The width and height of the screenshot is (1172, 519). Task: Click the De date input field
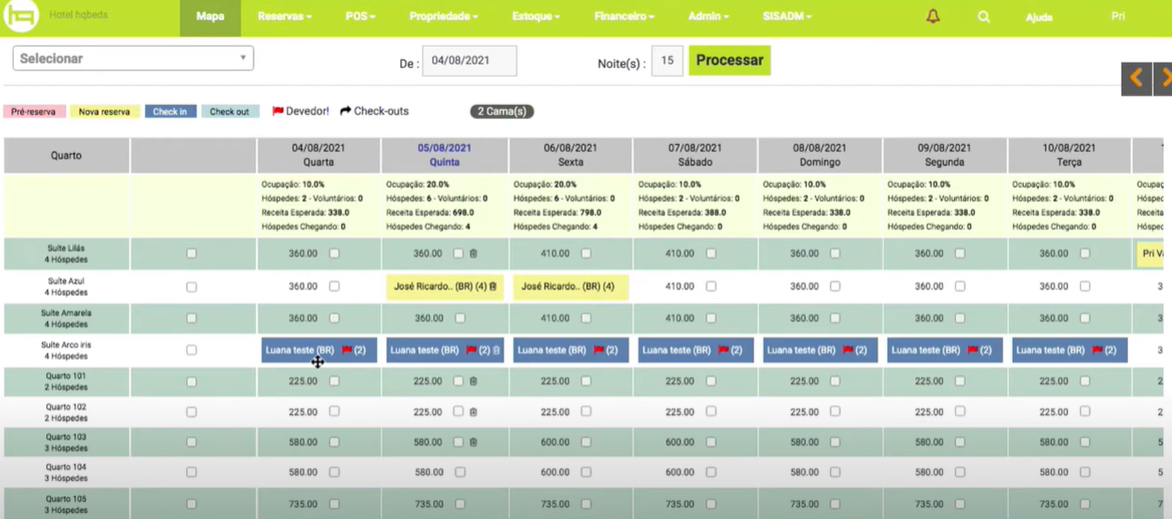[469, 61]
